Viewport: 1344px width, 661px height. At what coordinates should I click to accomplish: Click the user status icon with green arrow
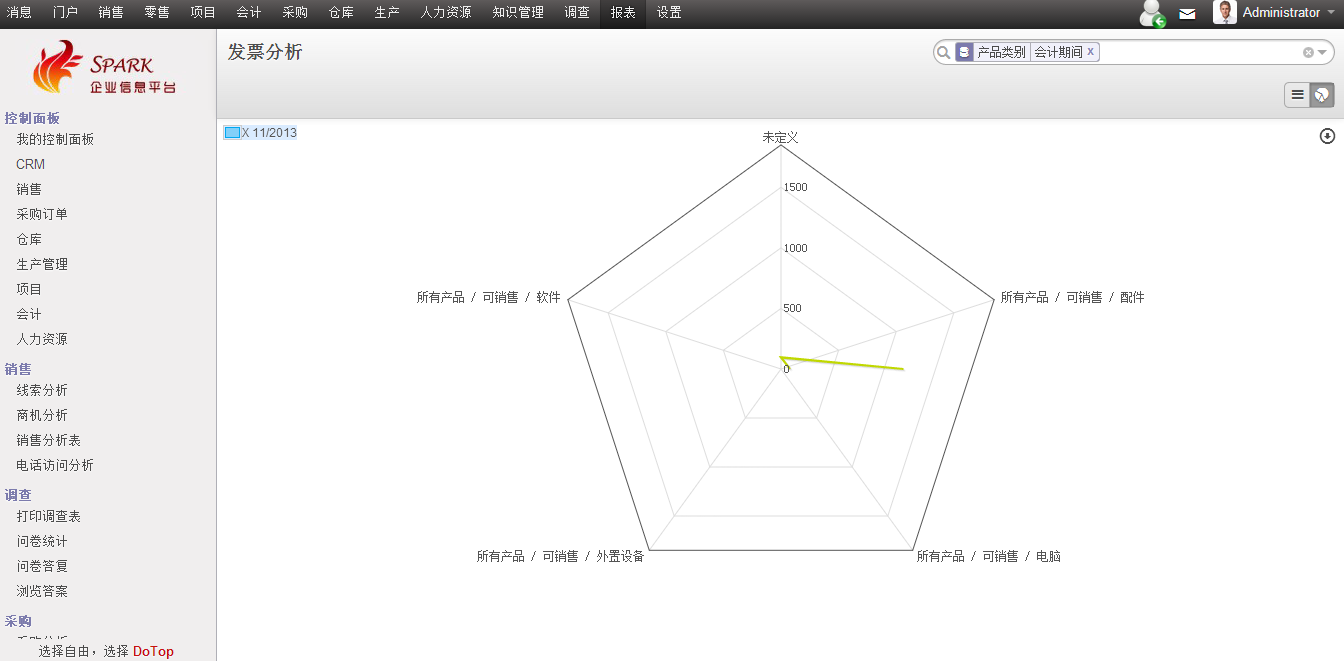pos(1152,14)
